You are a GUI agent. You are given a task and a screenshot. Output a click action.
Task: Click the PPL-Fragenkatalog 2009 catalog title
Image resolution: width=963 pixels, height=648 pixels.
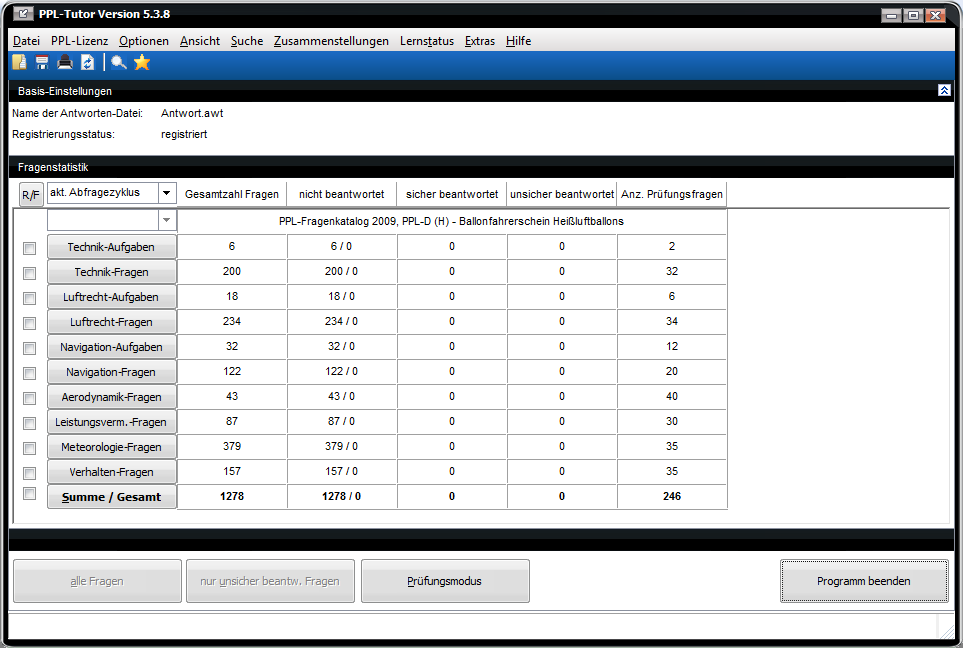pyautogui.click(x=451, y=221)
